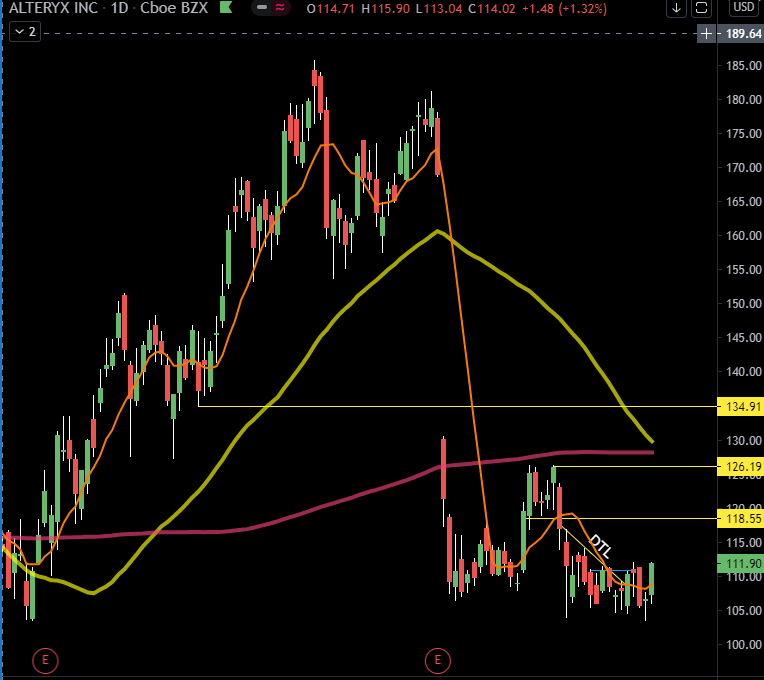Click the Cboe BZX exchange label
This screenshot has height=680, width=764.
174,8
